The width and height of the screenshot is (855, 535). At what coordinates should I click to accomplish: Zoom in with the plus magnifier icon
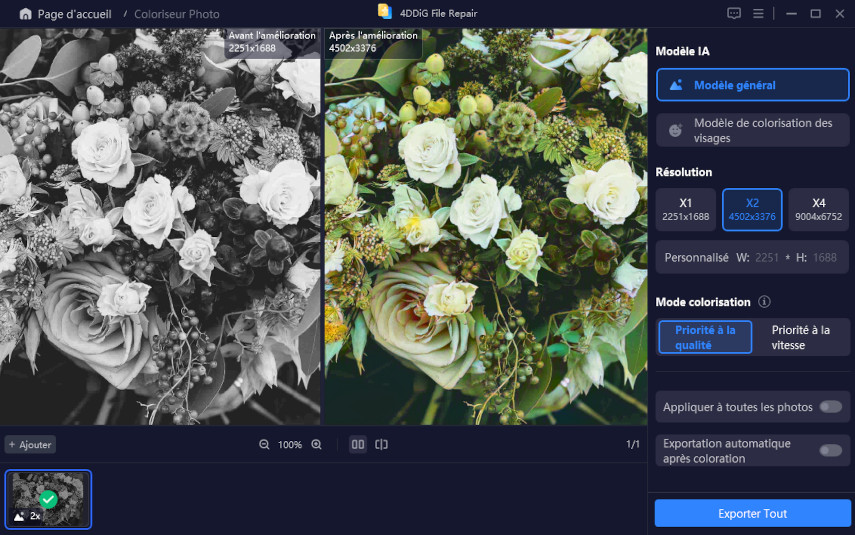[317, 444]
